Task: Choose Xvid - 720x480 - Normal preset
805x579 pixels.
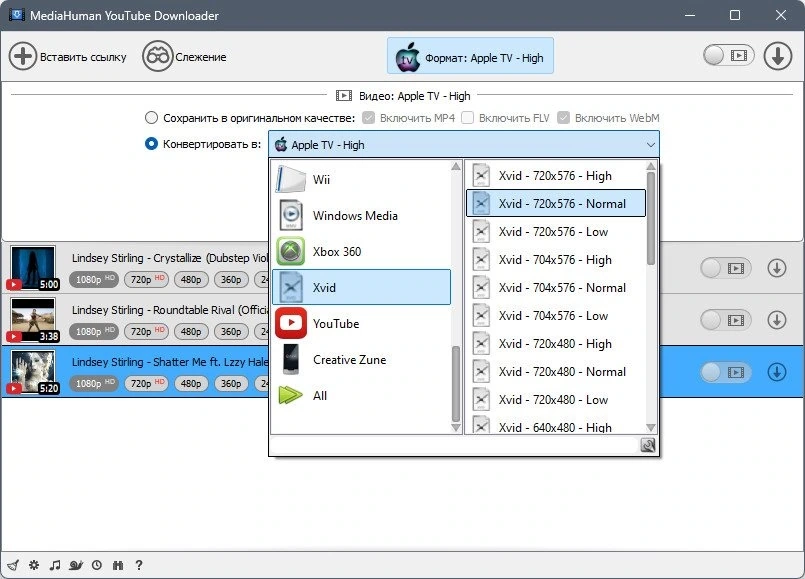Action: (x=555, y=371)
